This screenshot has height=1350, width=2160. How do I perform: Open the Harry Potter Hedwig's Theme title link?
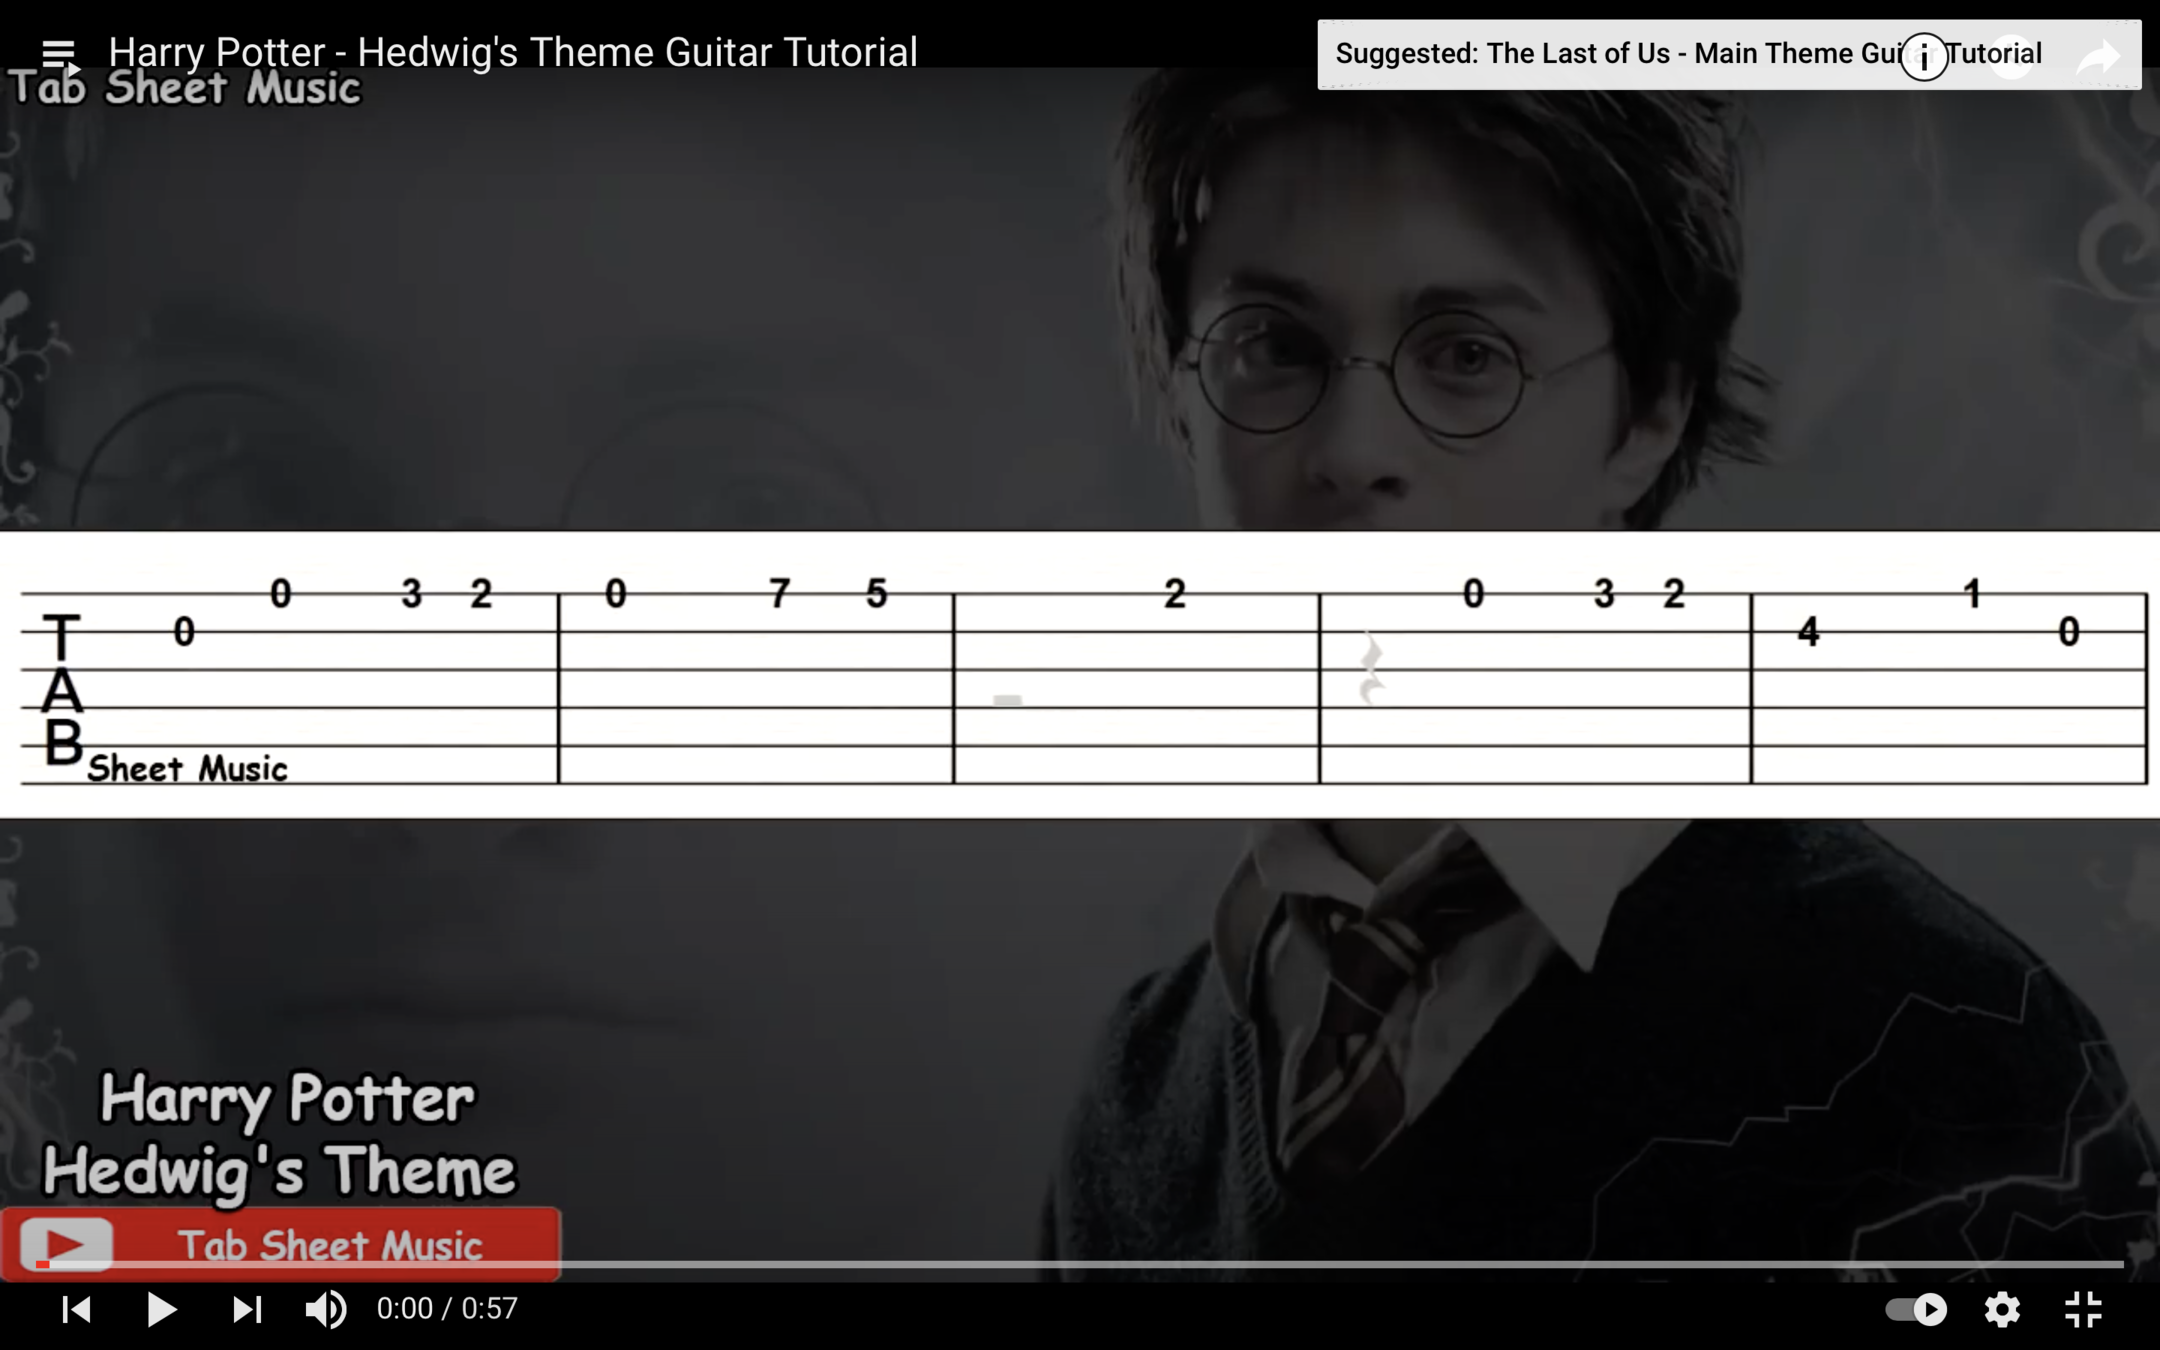tap(513, 52)
